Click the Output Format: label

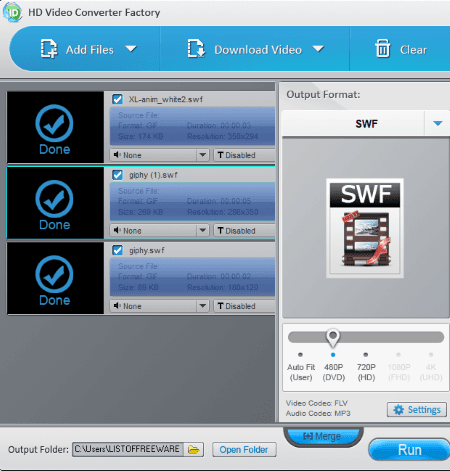pyautogui.click(x=323, y=95)
